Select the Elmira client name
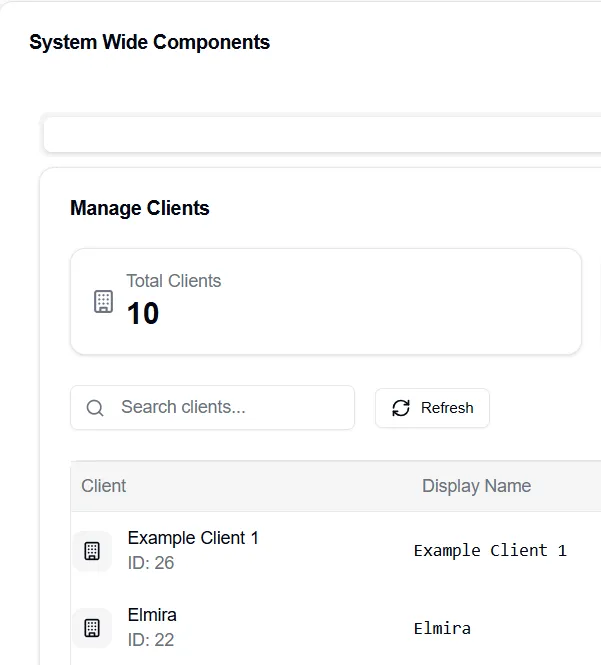This screenshot has width=601, height=665. click(152, 615)
